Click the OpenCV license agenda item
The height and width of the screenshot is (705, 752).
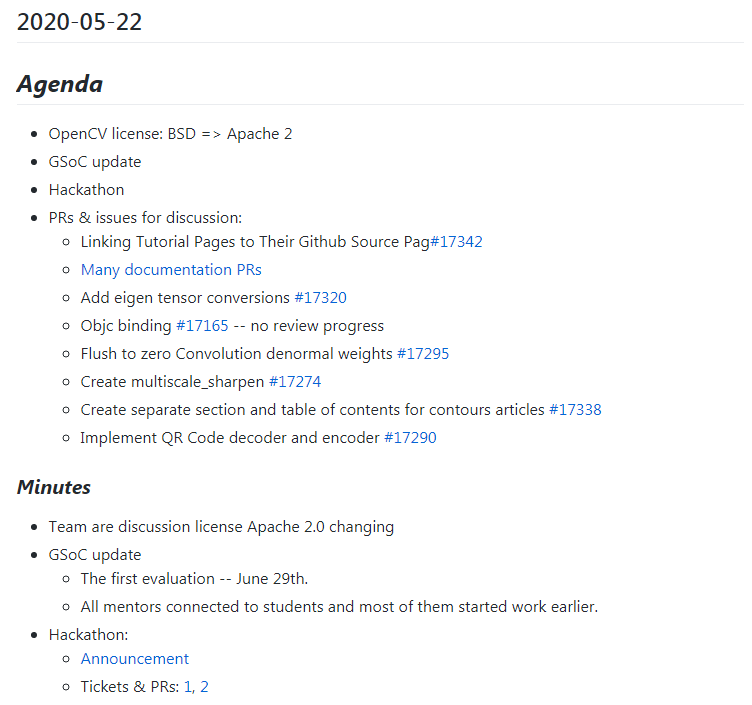pos(170,133)
